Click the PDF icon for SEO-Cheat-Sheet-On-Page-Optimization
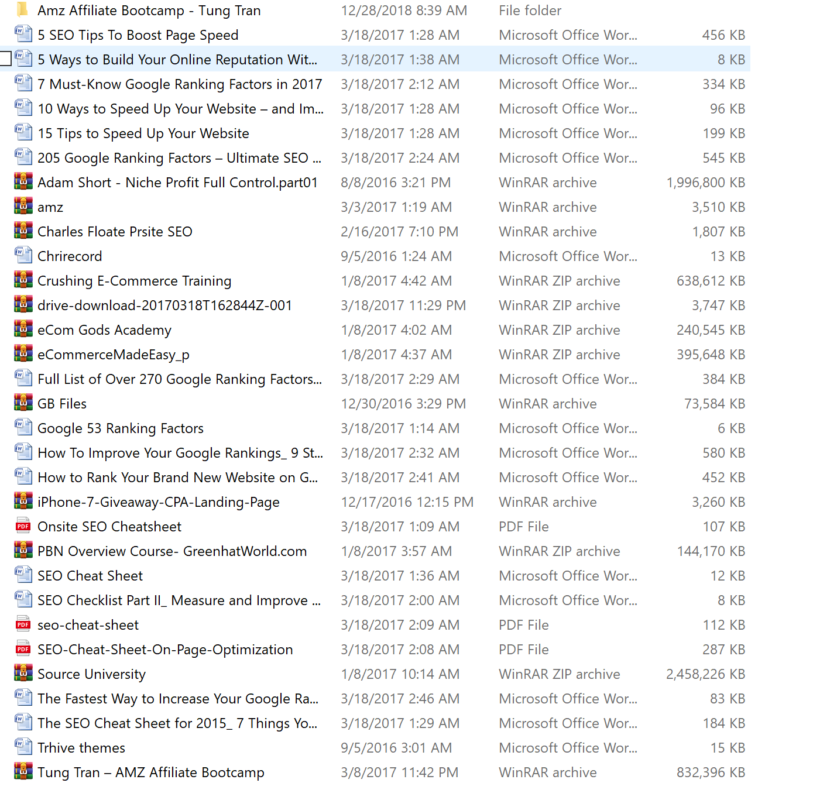This screenshot has height=800, width=837. click(23, 648)
